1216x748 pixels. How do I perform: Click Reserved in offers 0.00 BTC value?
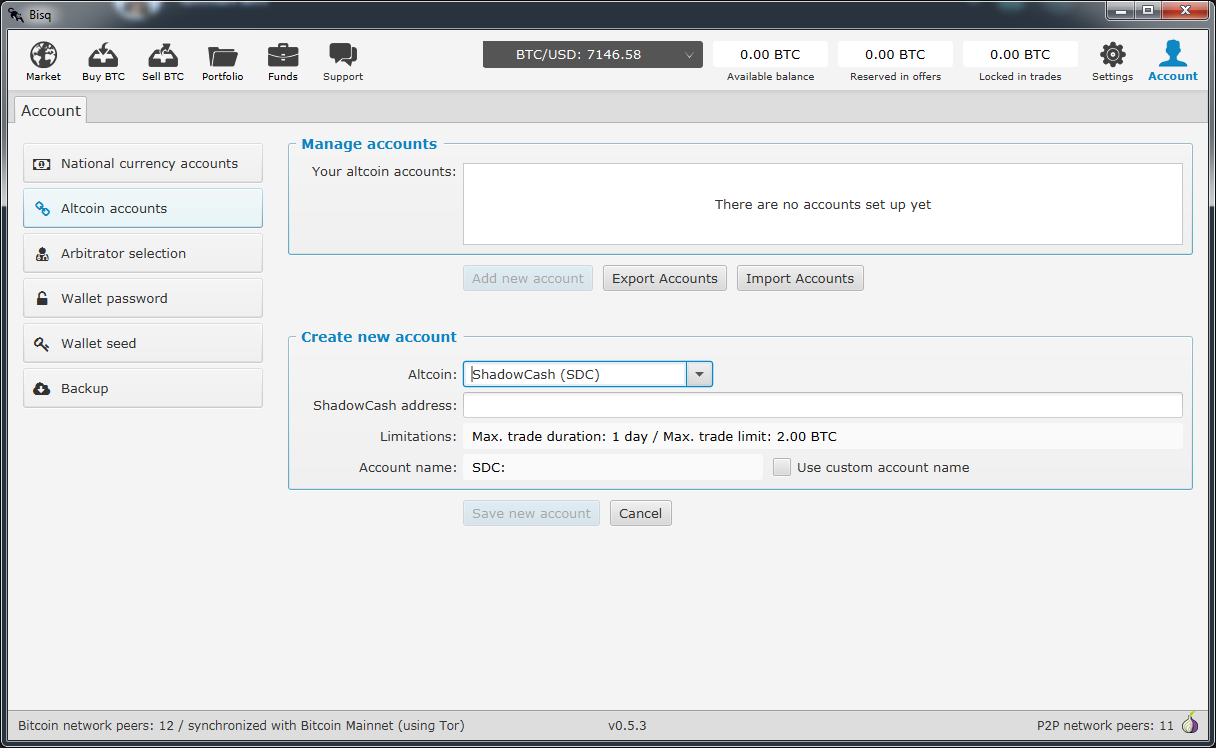[x=895, y=55]
